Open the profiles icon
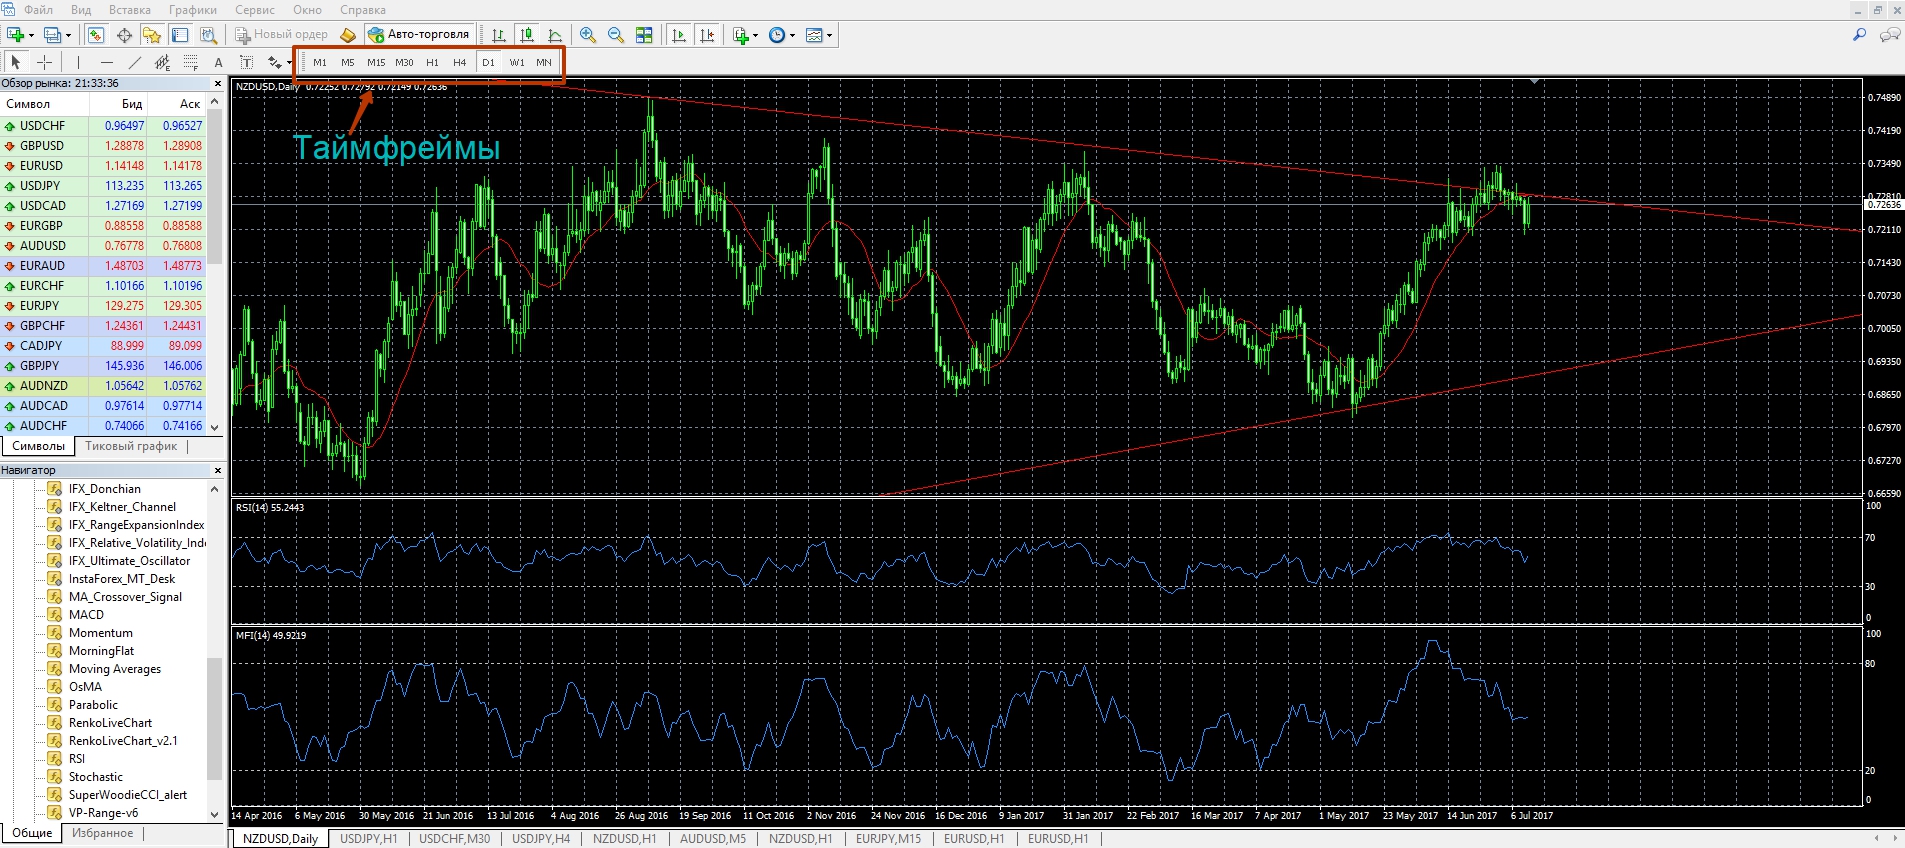 (x=52, y=35)
